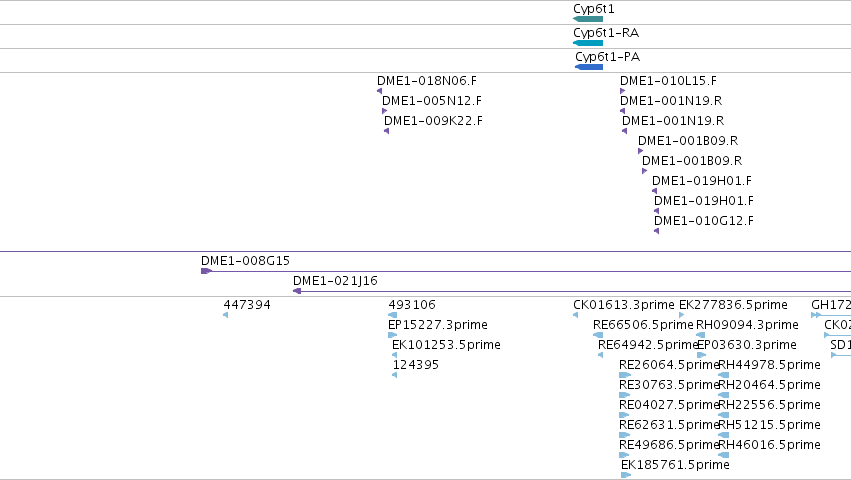The height and width of the screenshot is (480, 851).
Task: Open the CK01613.3prime EST feature
Action: pyautogui.click(x=575, y=315)
